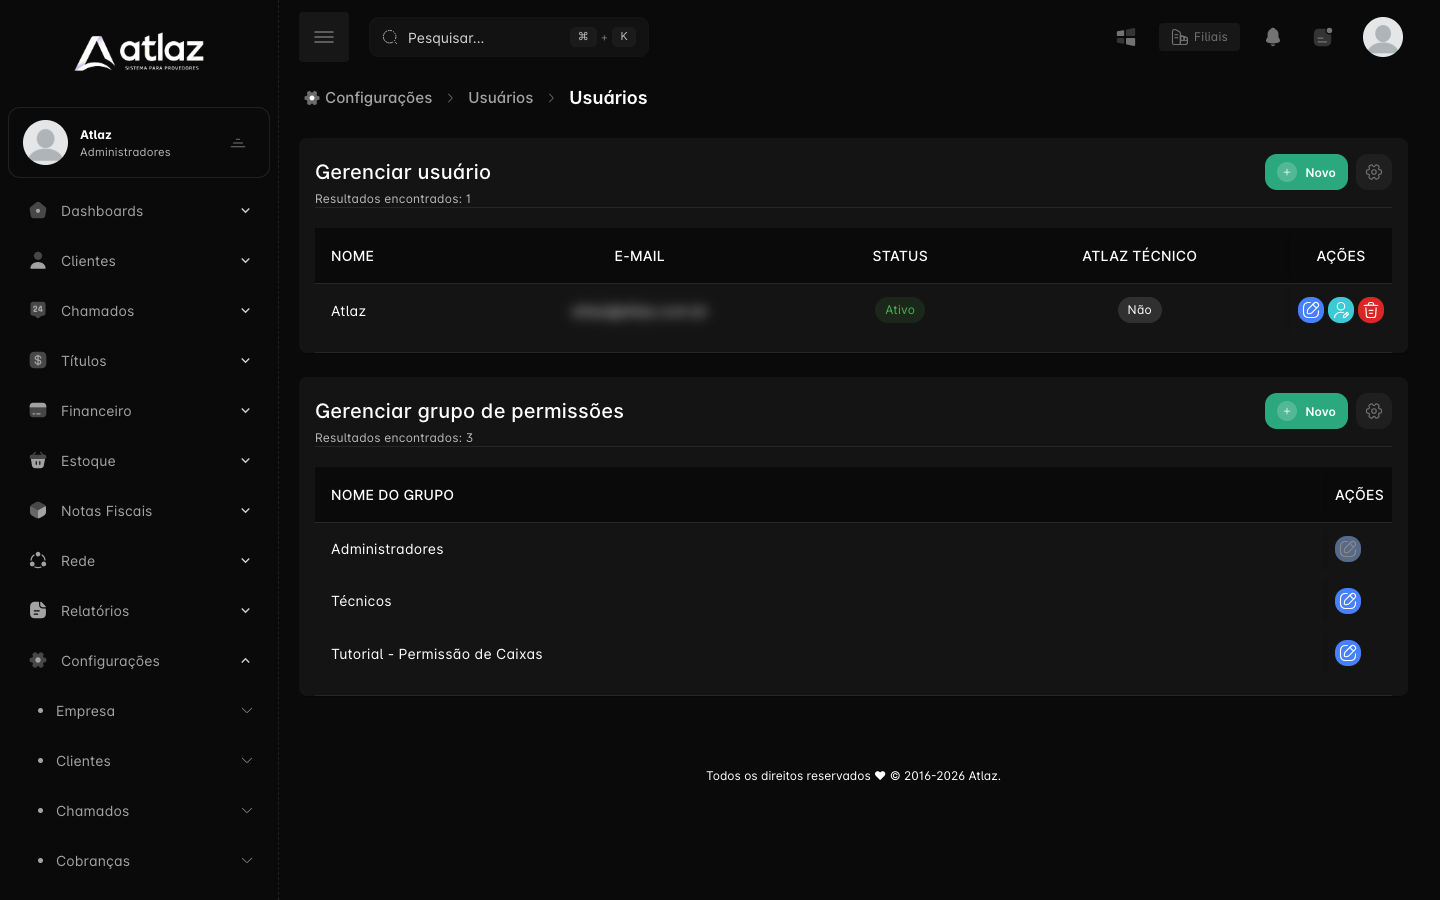Open the Relatórios sidebar menu

(x=139, y=611)
